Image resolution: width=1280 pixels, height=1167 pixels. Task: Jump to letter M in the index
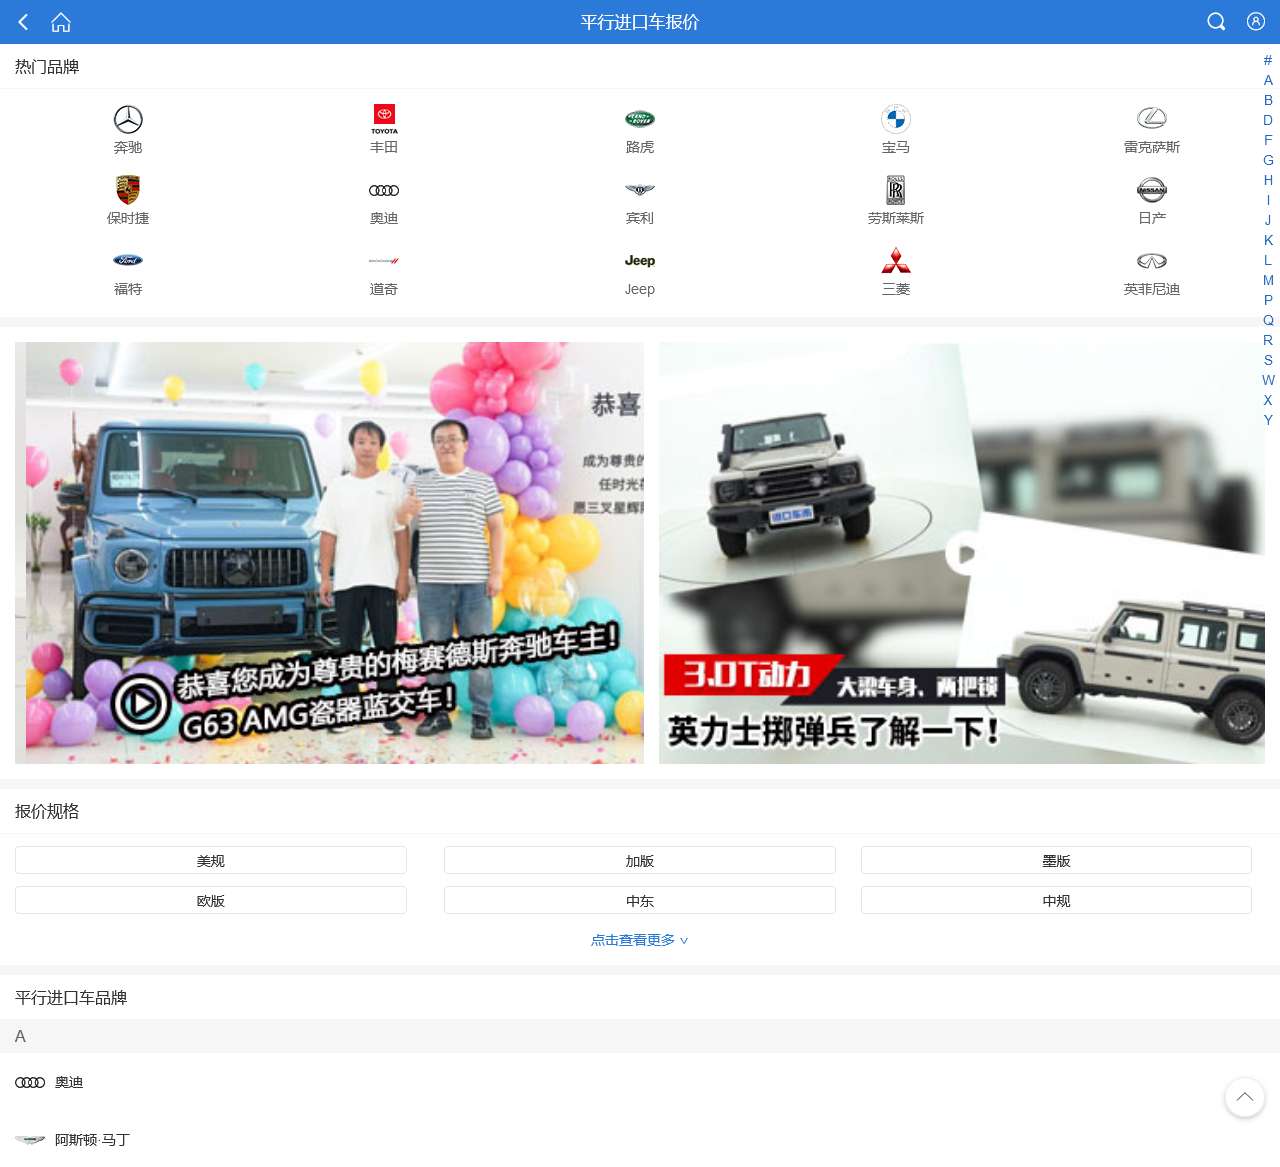pyautogui.click(x=1268, y=280)
